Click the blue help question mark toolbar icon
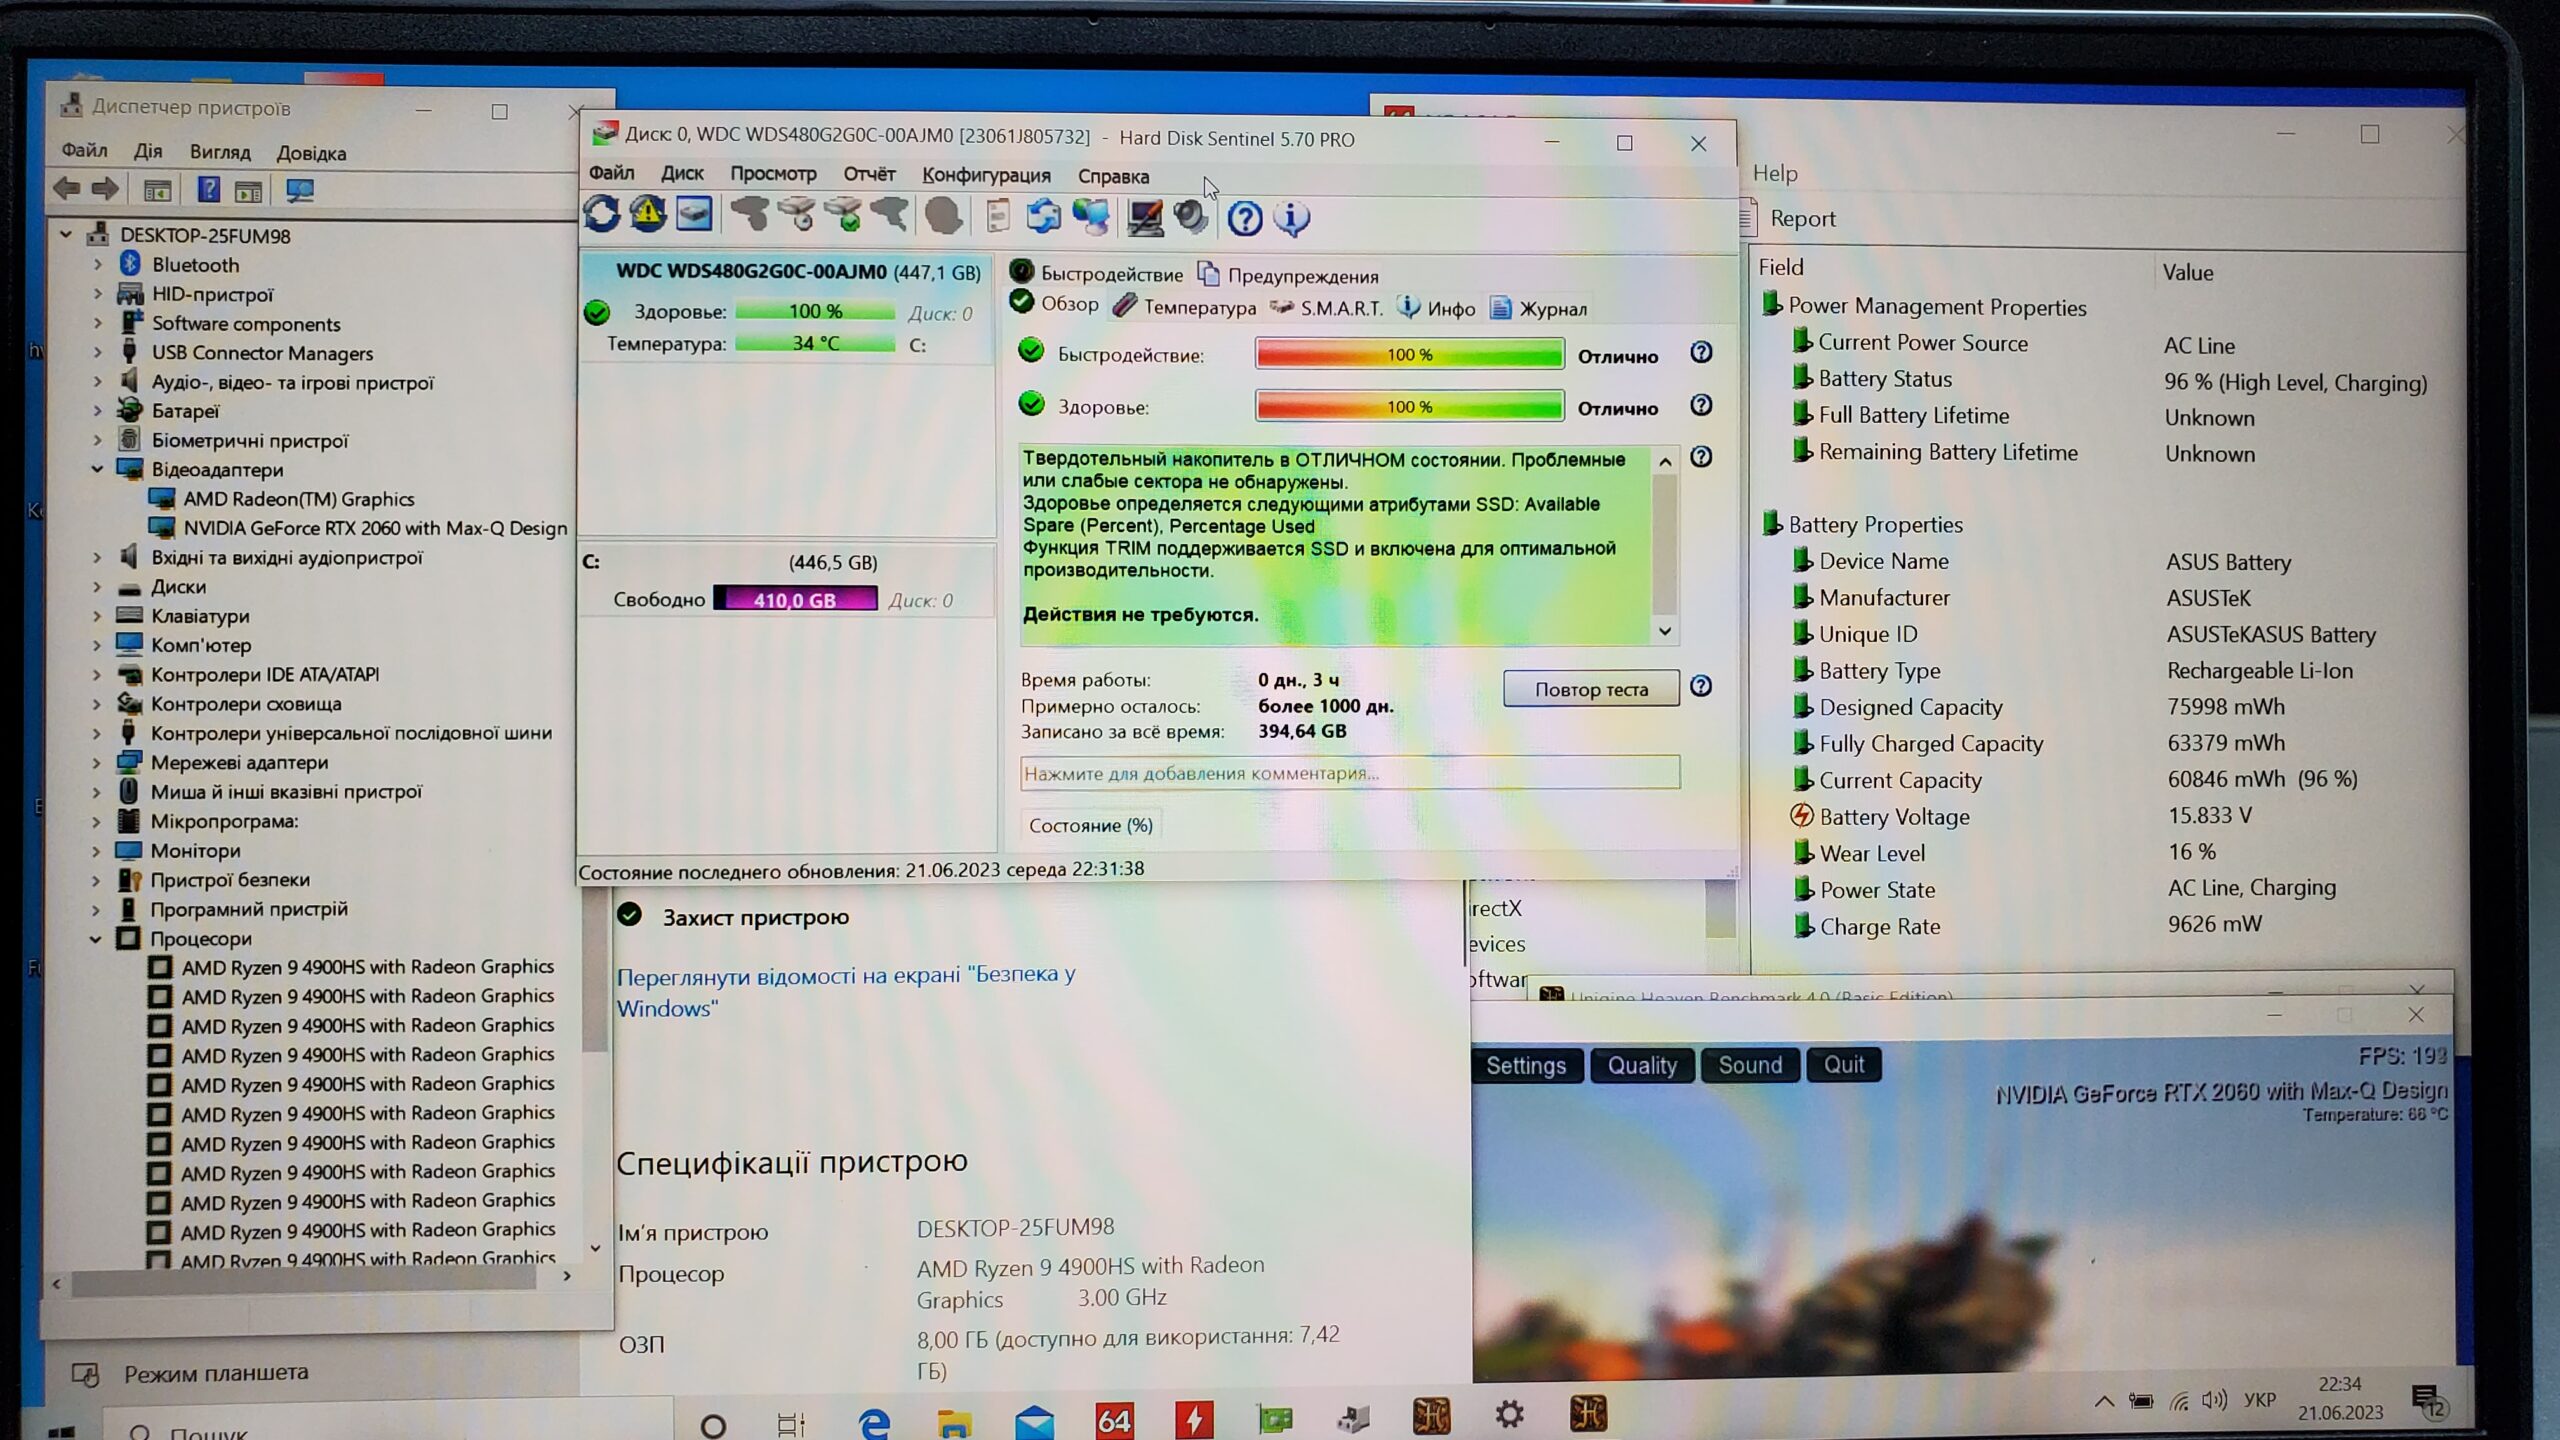 point(1244,218)
